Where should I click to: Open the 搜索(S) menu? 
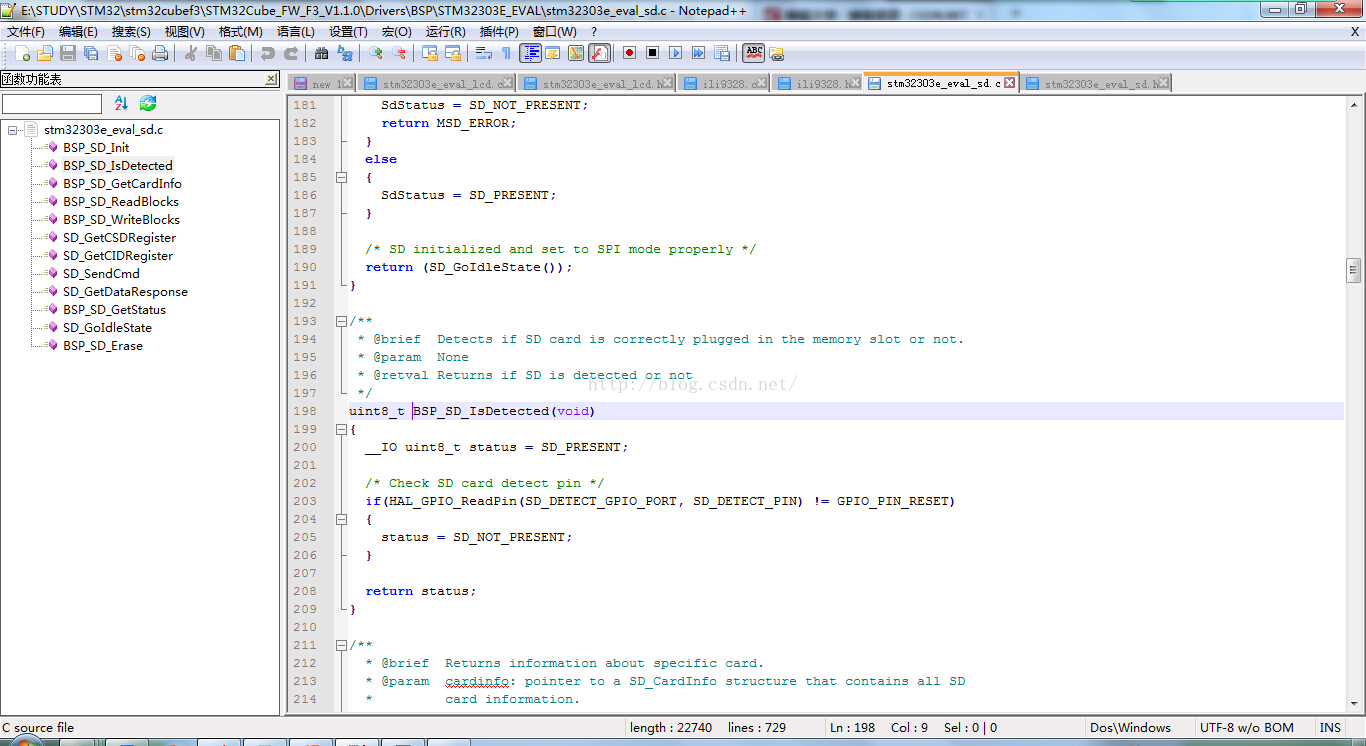pos(131,32)
